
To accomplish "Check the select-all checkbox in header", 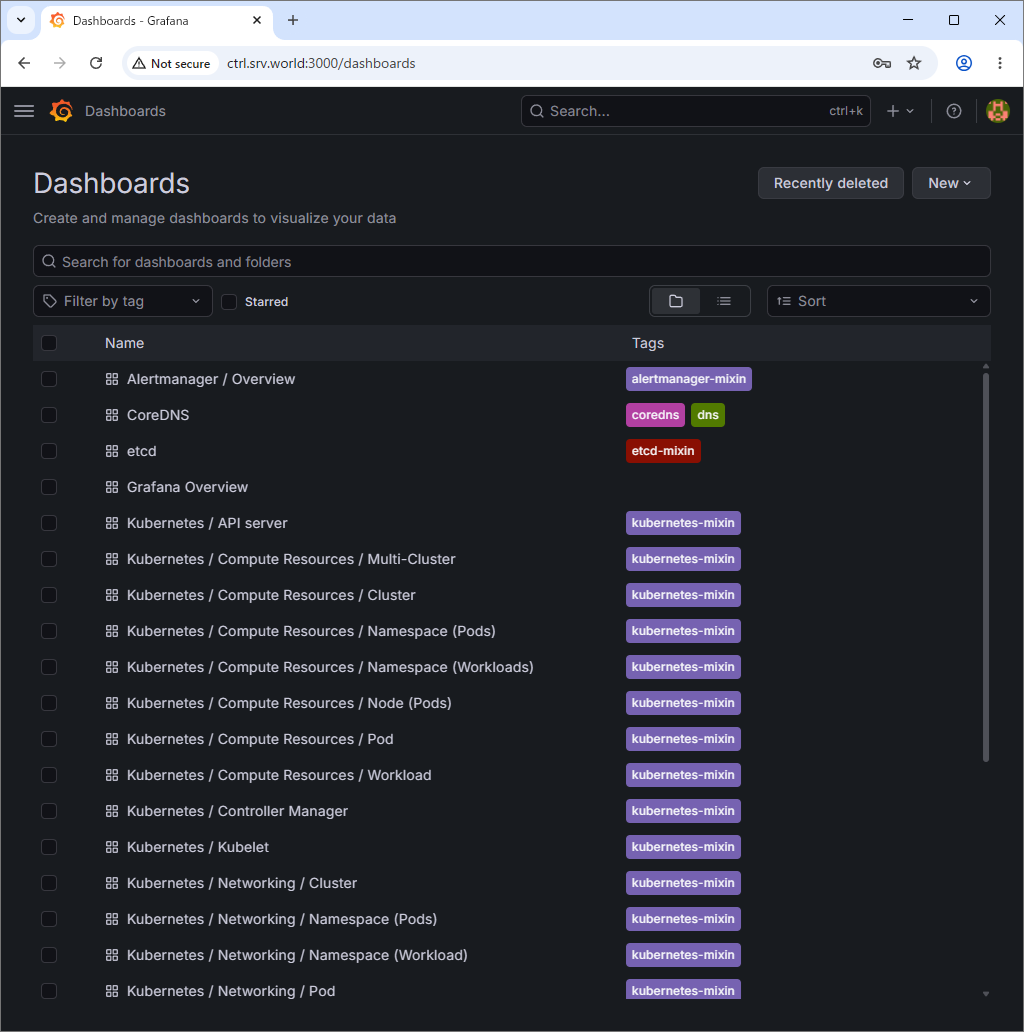I will [49, 344].
